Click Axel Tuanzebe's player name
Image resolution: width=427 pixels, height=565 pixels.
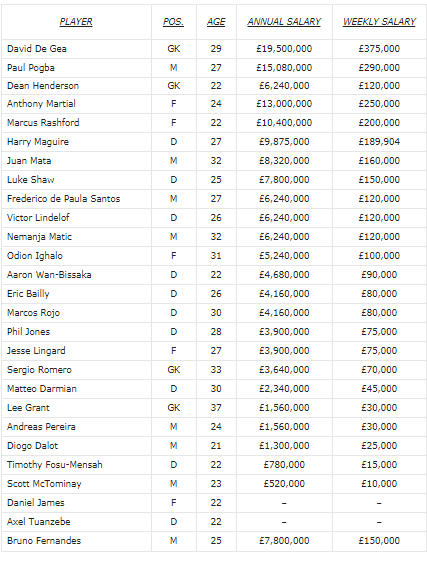(x=39, y=522)
